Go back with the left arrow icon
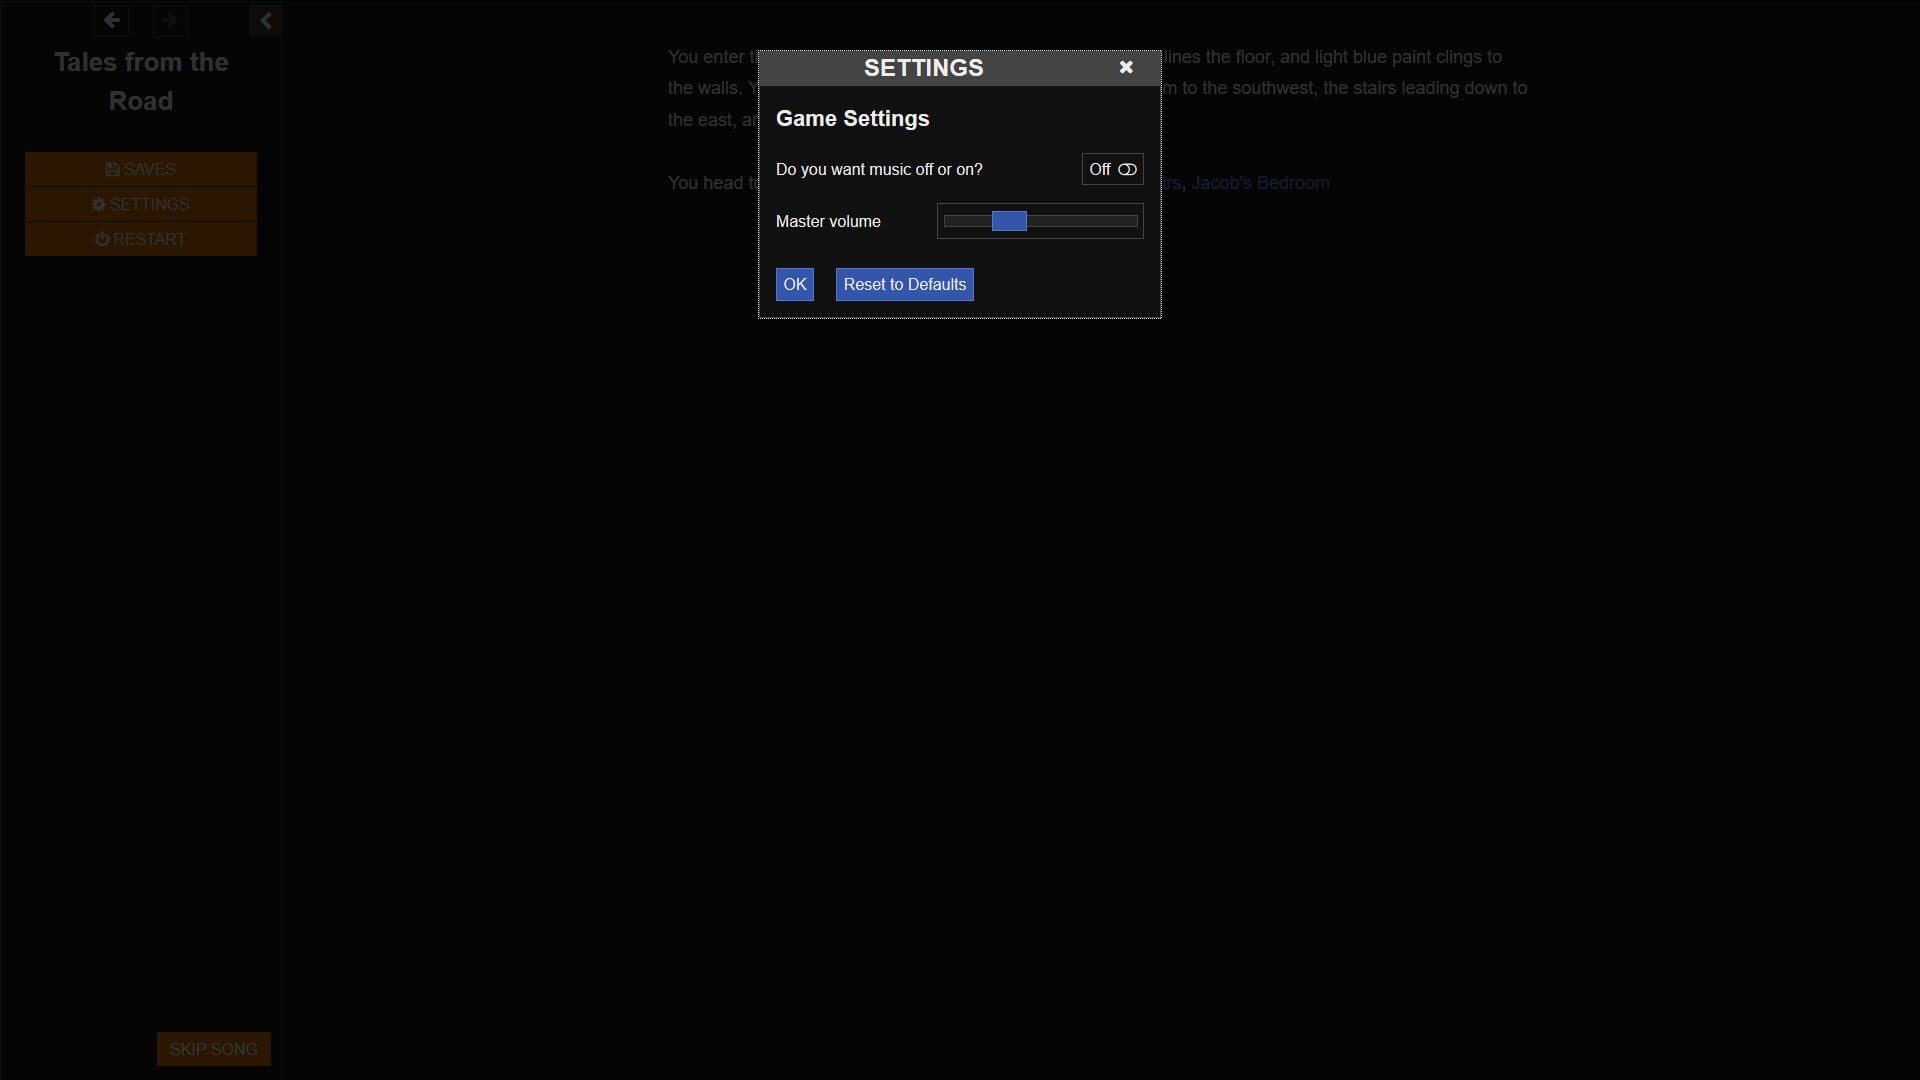 [x=112, y=20]
